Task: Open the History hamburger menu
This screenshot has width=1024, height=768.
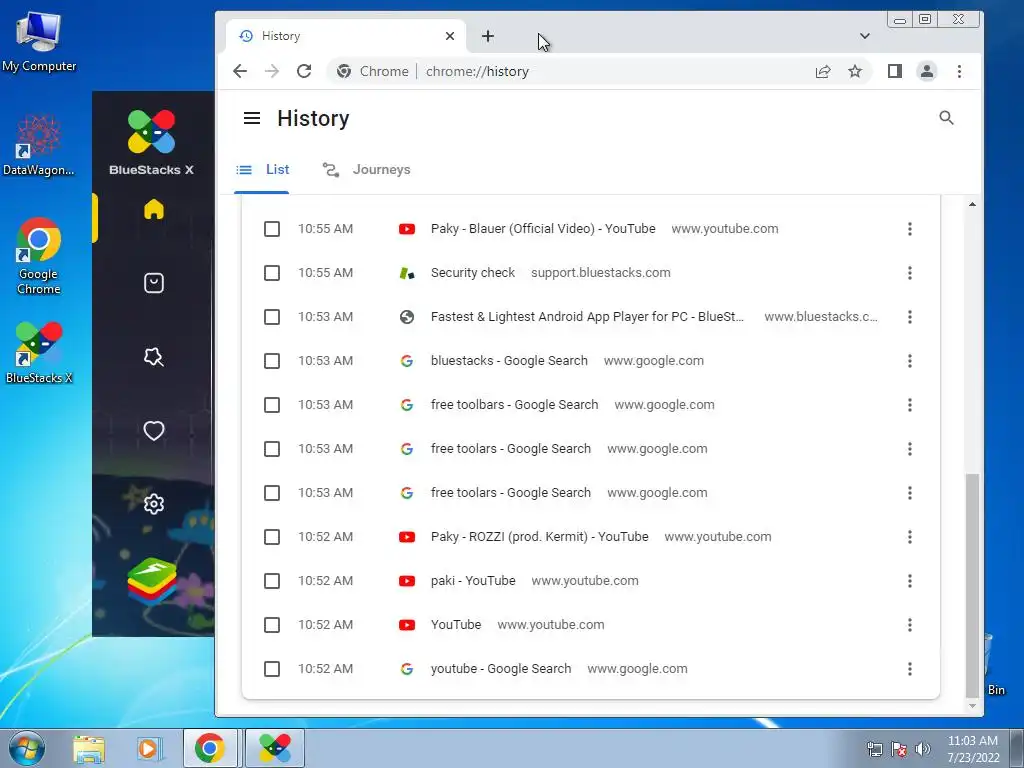Action: [252, 118]
